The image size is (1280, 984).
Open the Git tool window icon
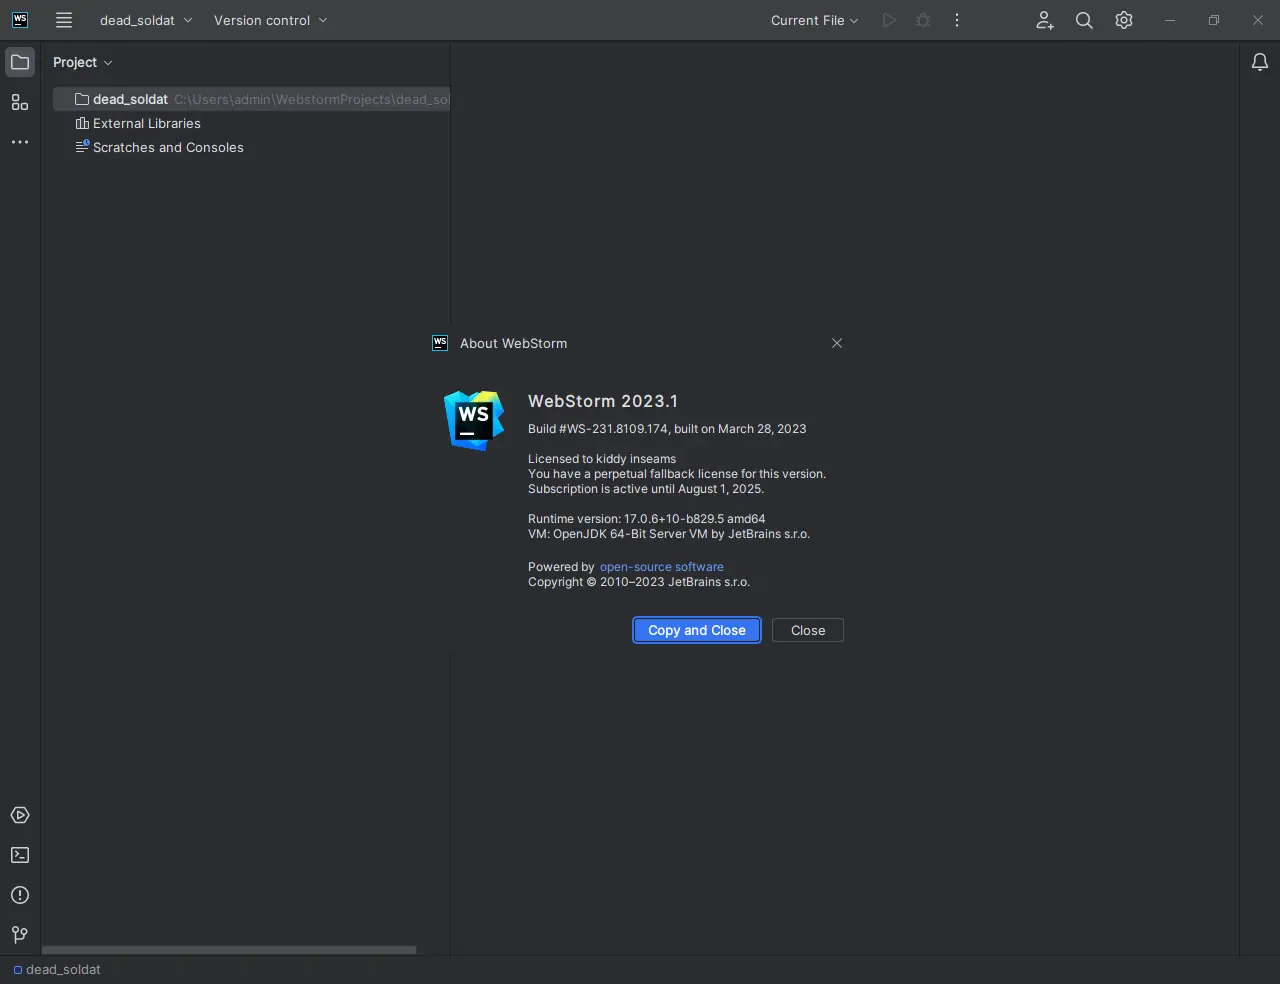tap(20, 935)
